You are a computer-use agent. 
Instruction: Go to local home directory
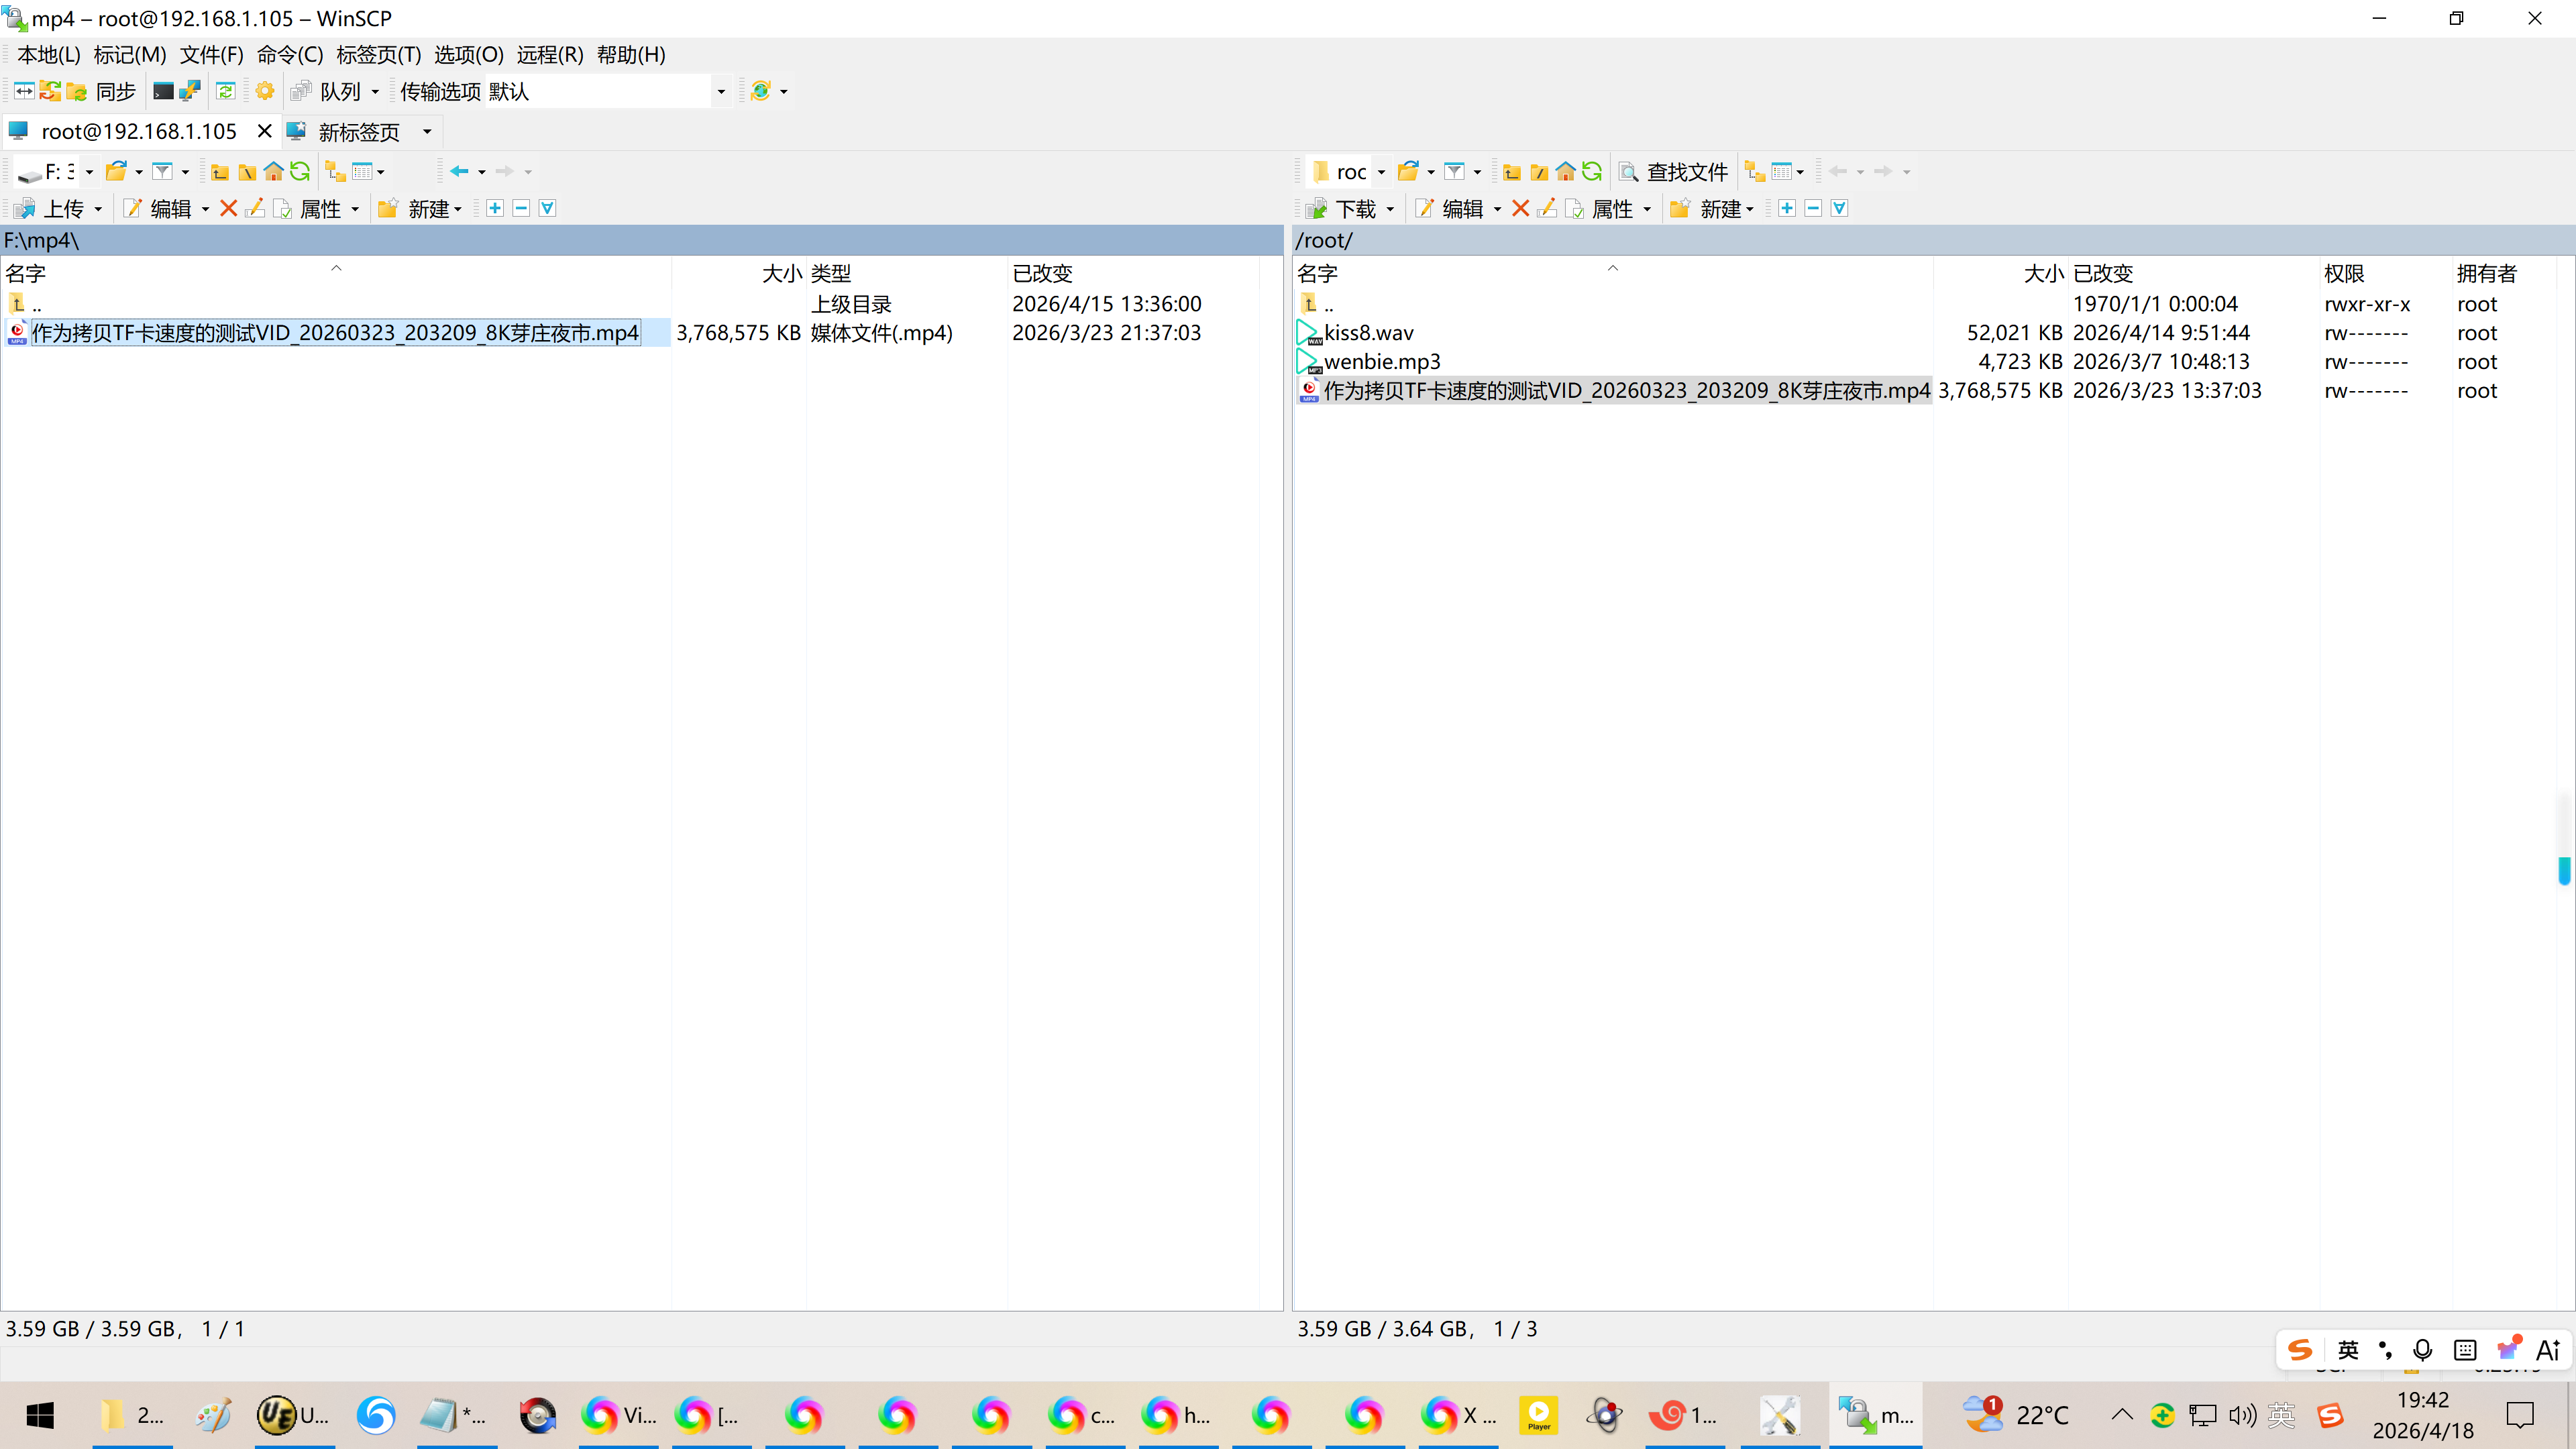(x=273, y=172)
